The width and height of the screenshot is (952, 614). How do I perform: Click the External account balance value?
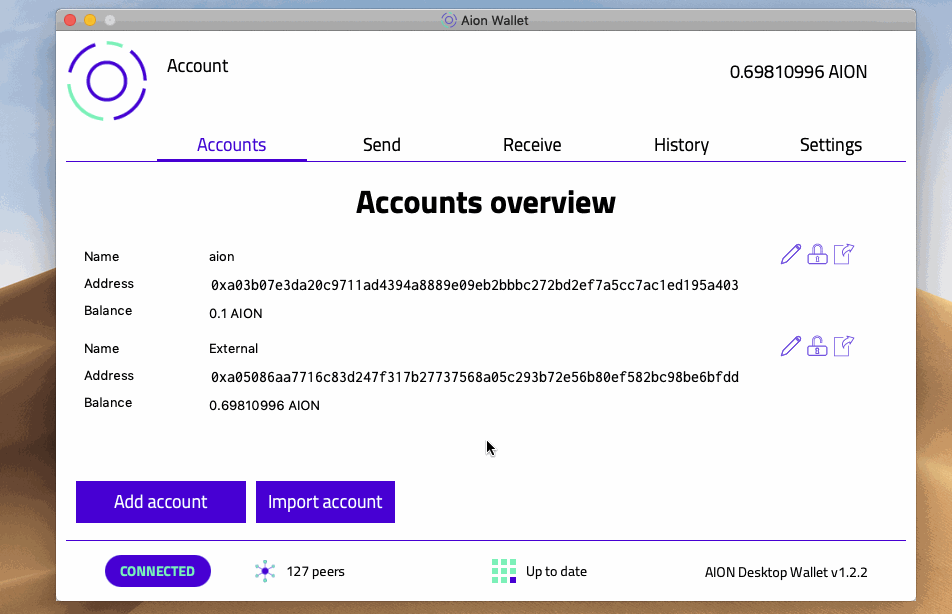click(264, 405)
